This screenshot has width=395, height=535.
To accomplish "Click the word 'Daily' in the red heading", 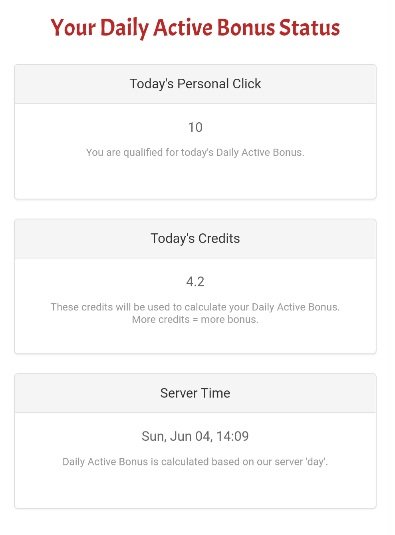I will click(124, 29).
